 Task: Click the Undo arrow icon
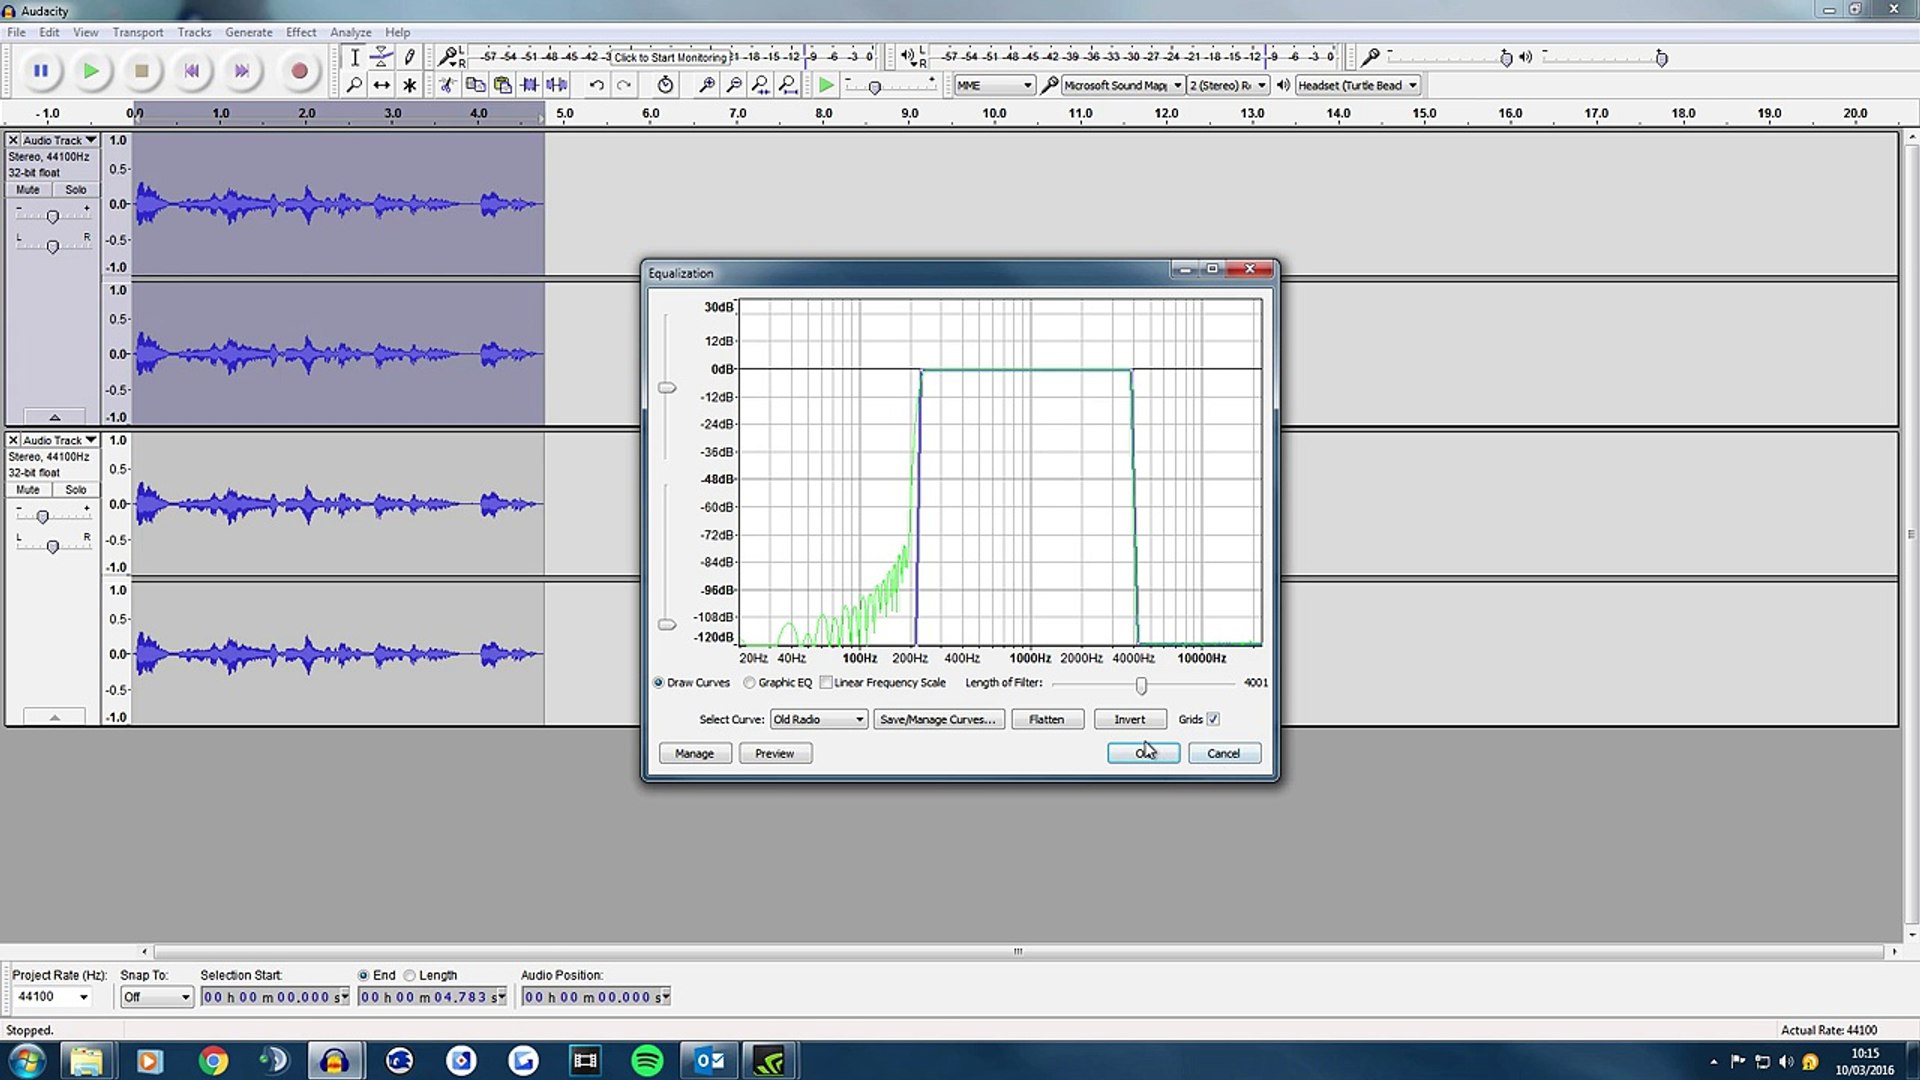point(596,85)
